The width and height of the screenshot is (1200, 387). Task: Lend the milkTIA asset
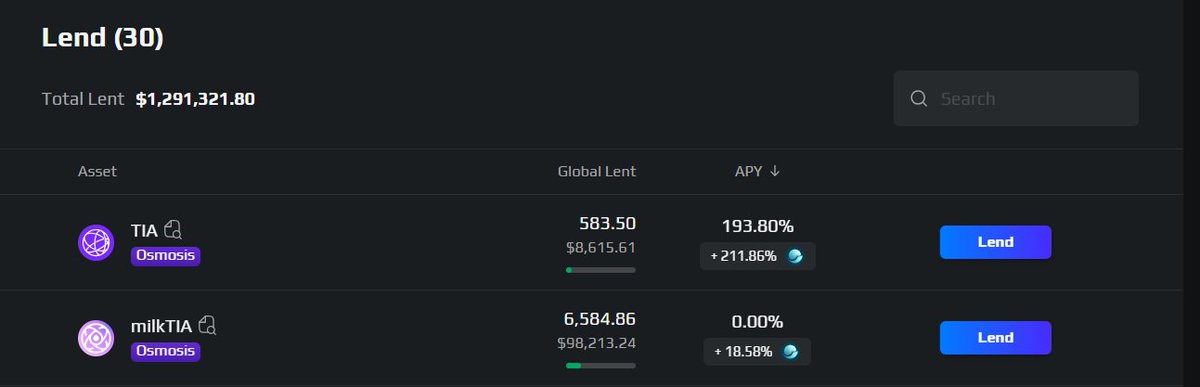[x=995, y=338]
